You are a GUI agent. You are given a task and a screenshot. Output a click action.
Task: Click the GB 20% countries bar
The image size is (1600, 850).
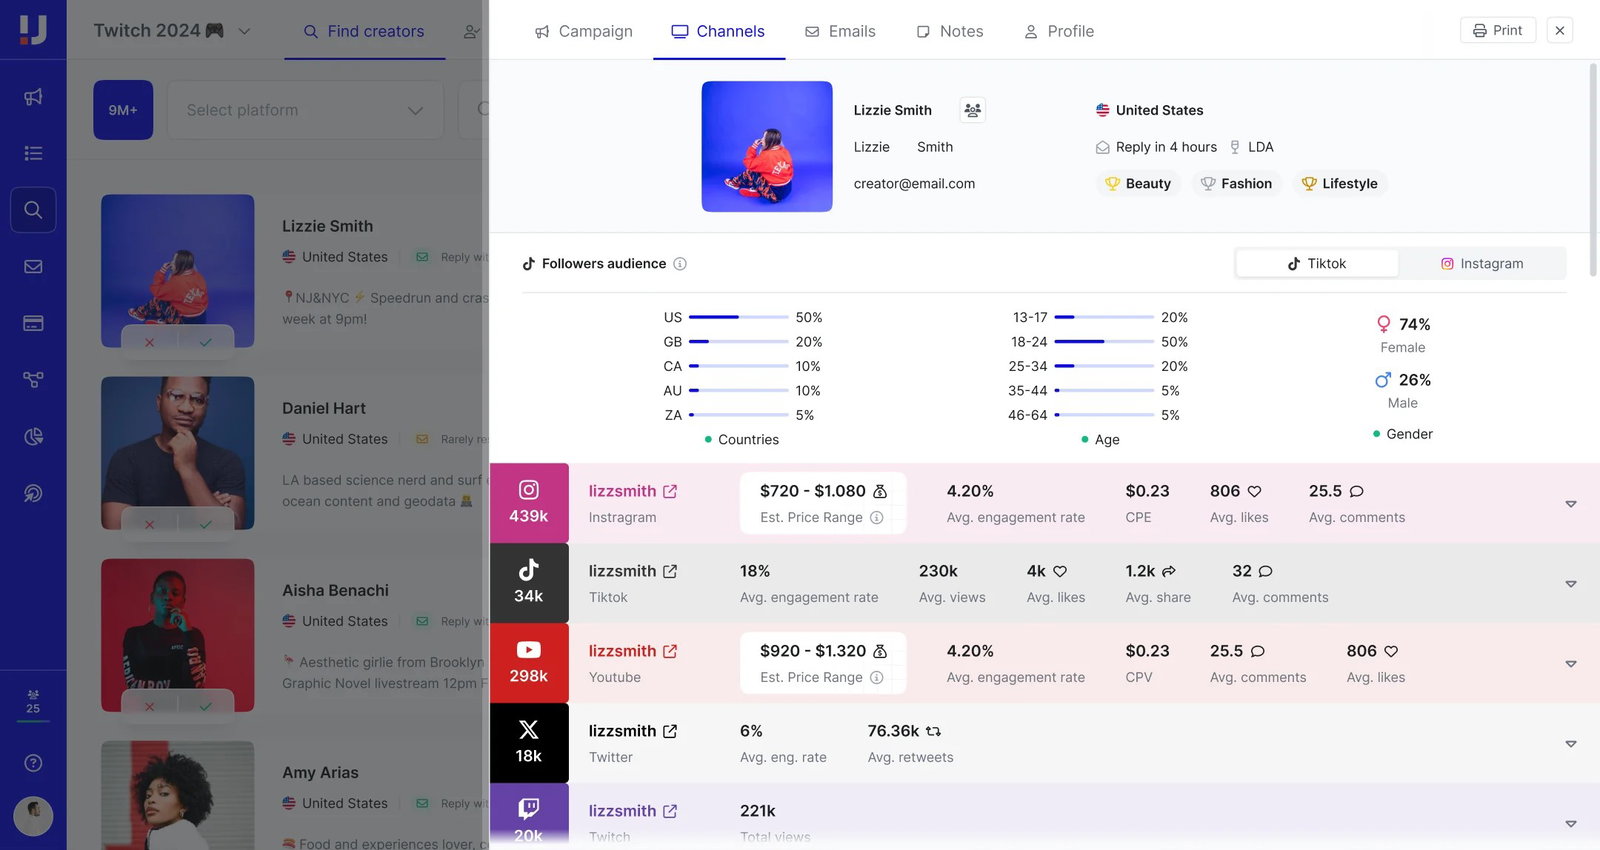[739, 342]
